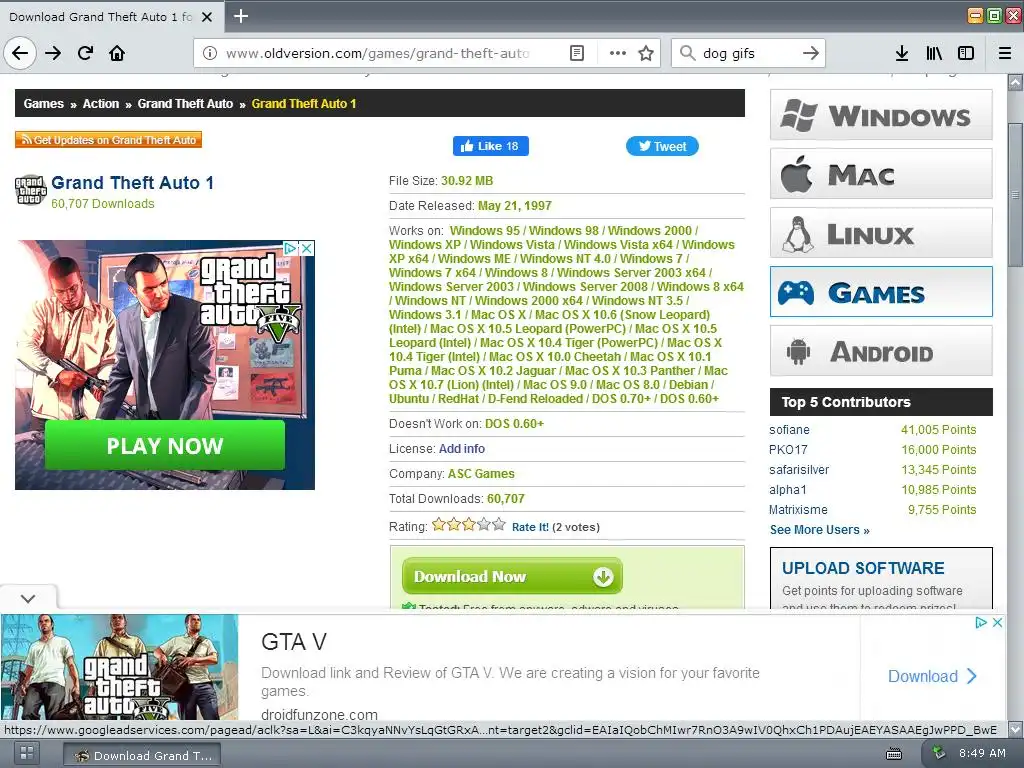Click the GTA V banner thumbnail
Image resolution: width=1024 pixels, height=768 pixels.
pyautogui.click(x=120, y=667)
